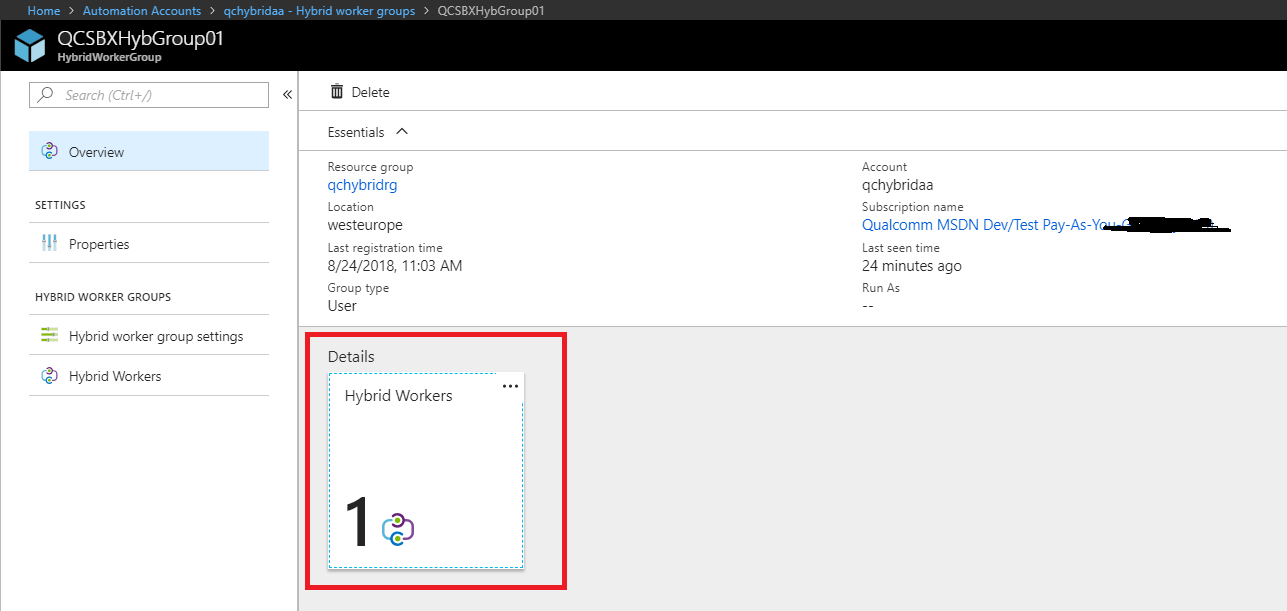Select Overview in the sidebar
Image resolution: width=1287 pixels, height=611 pixels.
[x=96, y=150]
